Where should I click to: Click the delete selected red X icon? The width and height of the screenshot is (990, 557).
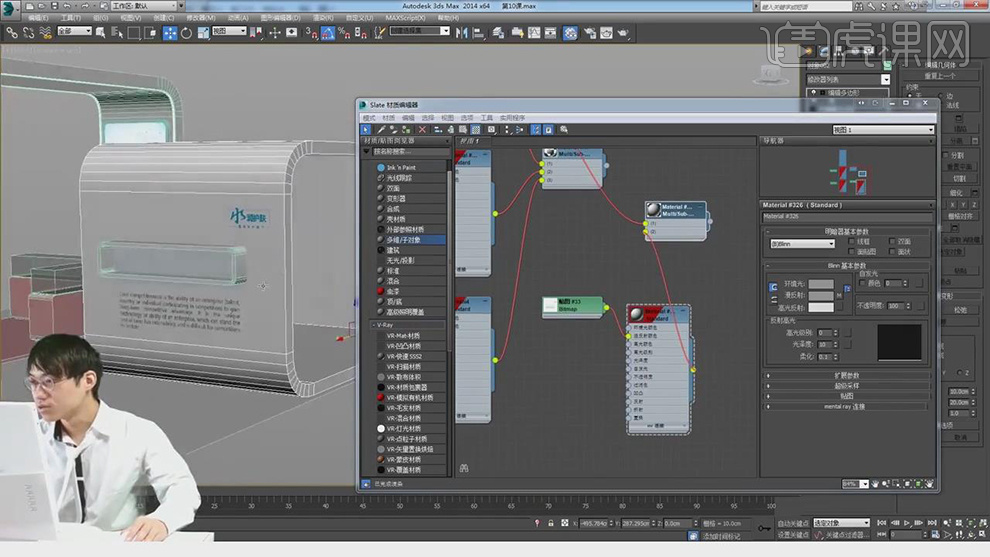click(422, 129)
